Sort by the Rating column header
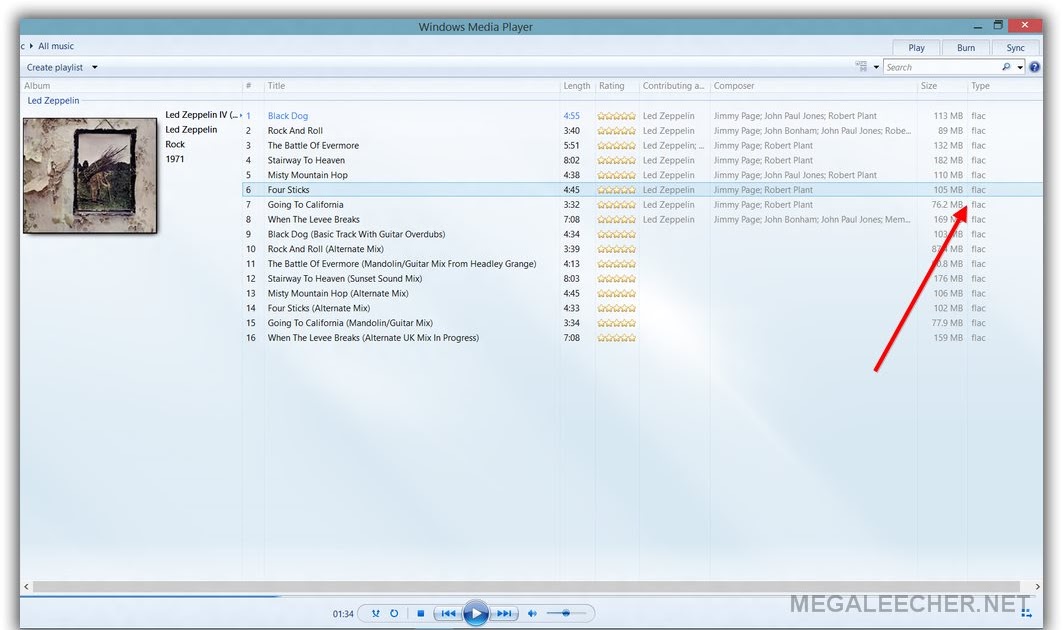Viewport: 1063px width, 630px height. [x=611, y=85]
